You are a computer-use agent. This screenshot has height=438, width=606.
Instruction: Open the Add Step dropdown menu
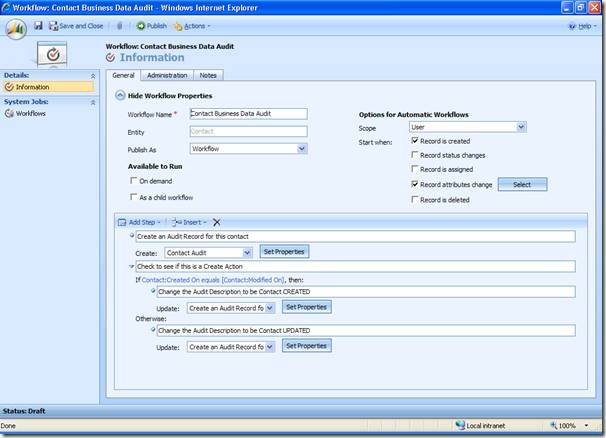click(x=139, y=222)
